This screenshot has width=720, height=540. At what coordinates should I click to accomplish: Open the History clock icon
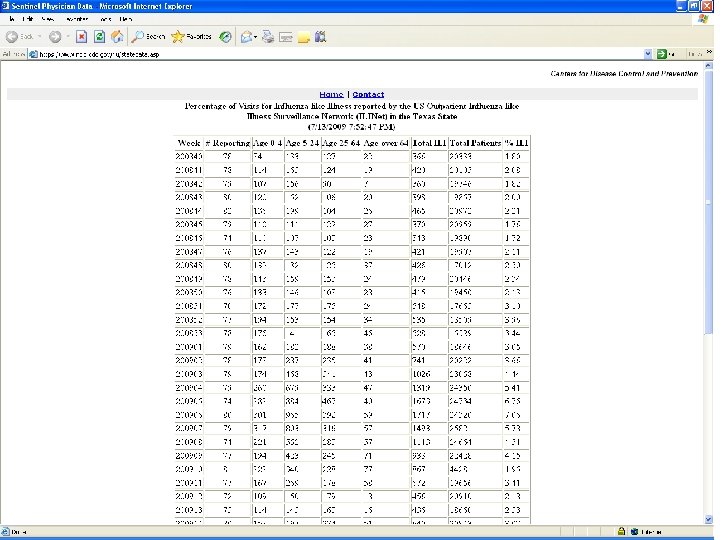point(225,37)
